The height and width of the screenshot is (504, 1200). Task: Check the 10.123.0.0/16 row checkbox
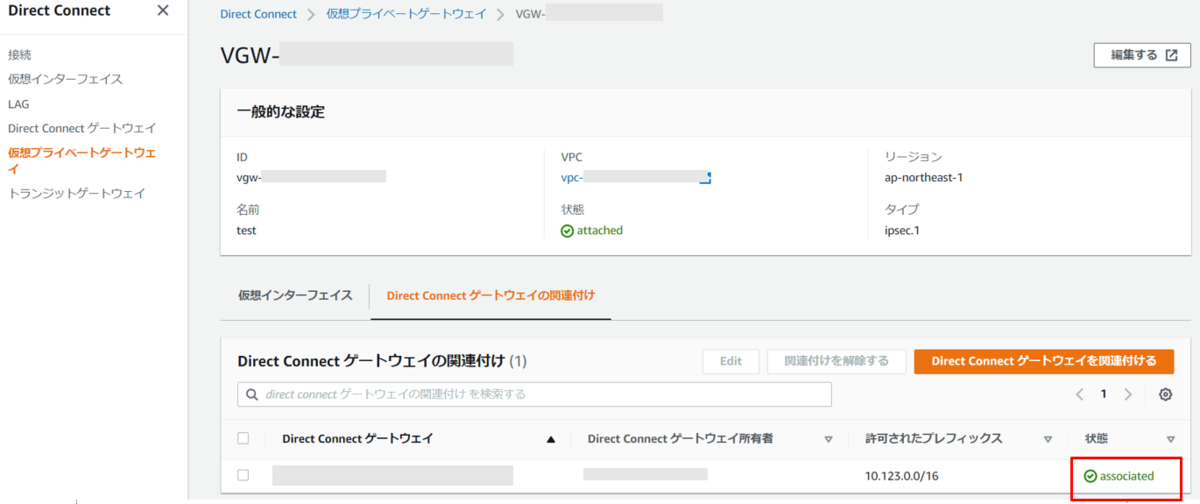pyautogui.click(x=243, y=475)
